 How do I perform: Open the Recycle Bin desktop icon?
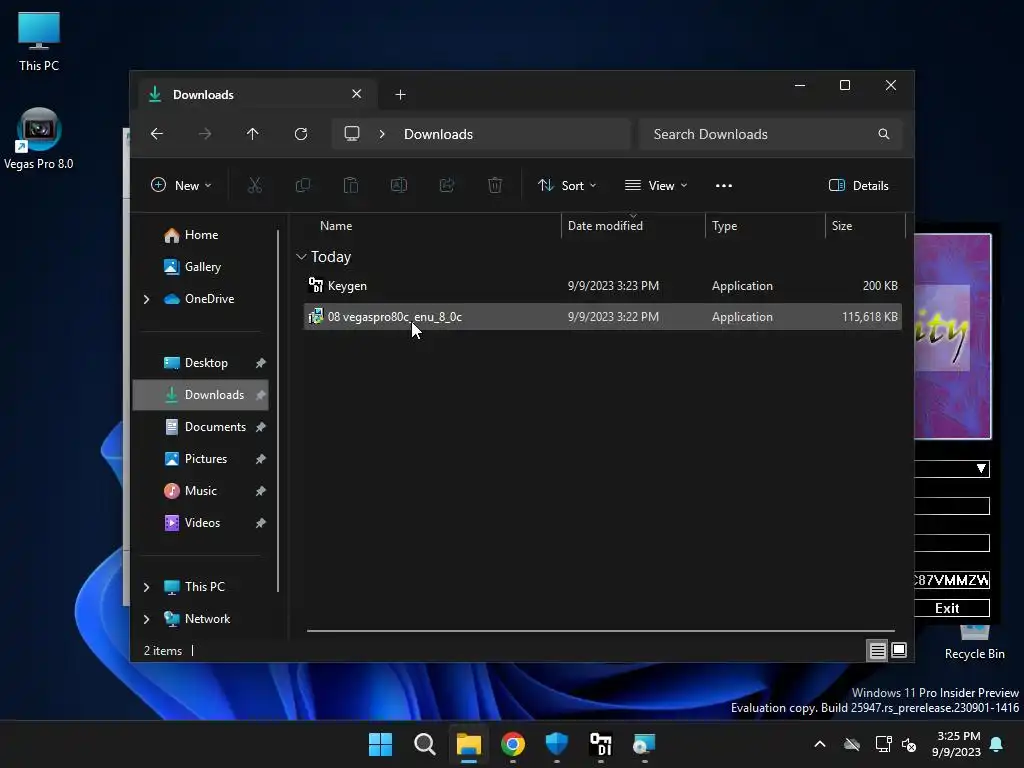[974, 643]
